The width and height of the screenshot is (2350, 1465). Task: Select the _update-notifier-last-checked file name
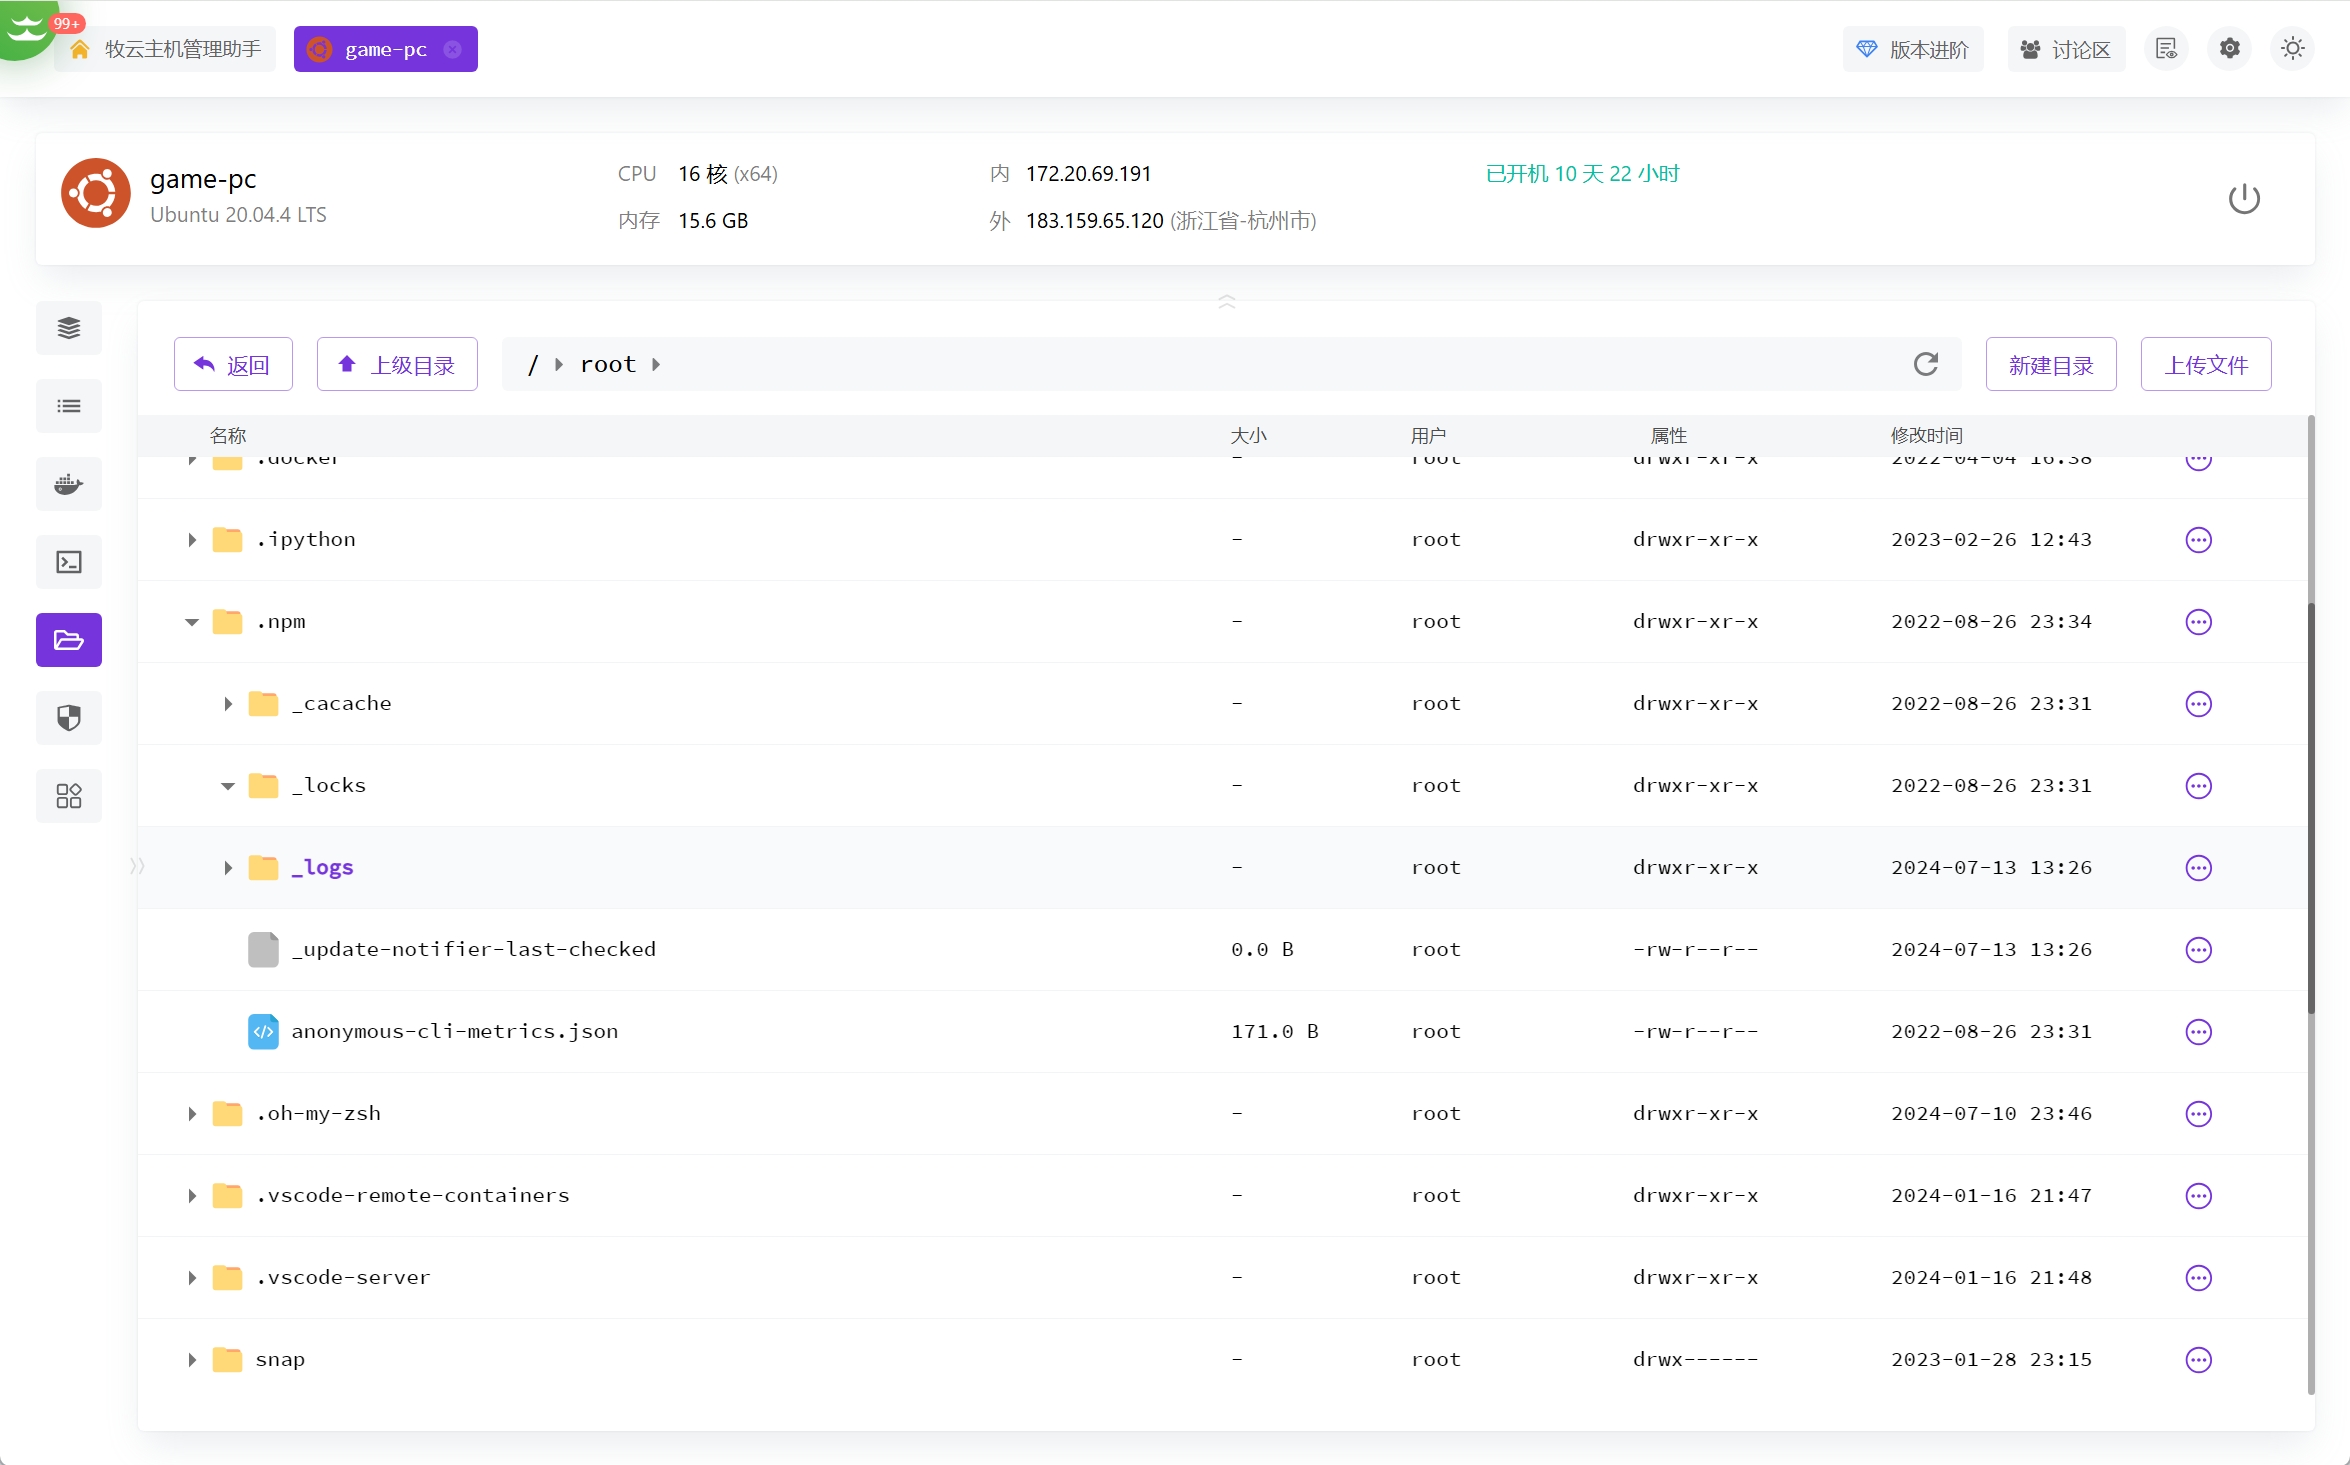(474, 949)
